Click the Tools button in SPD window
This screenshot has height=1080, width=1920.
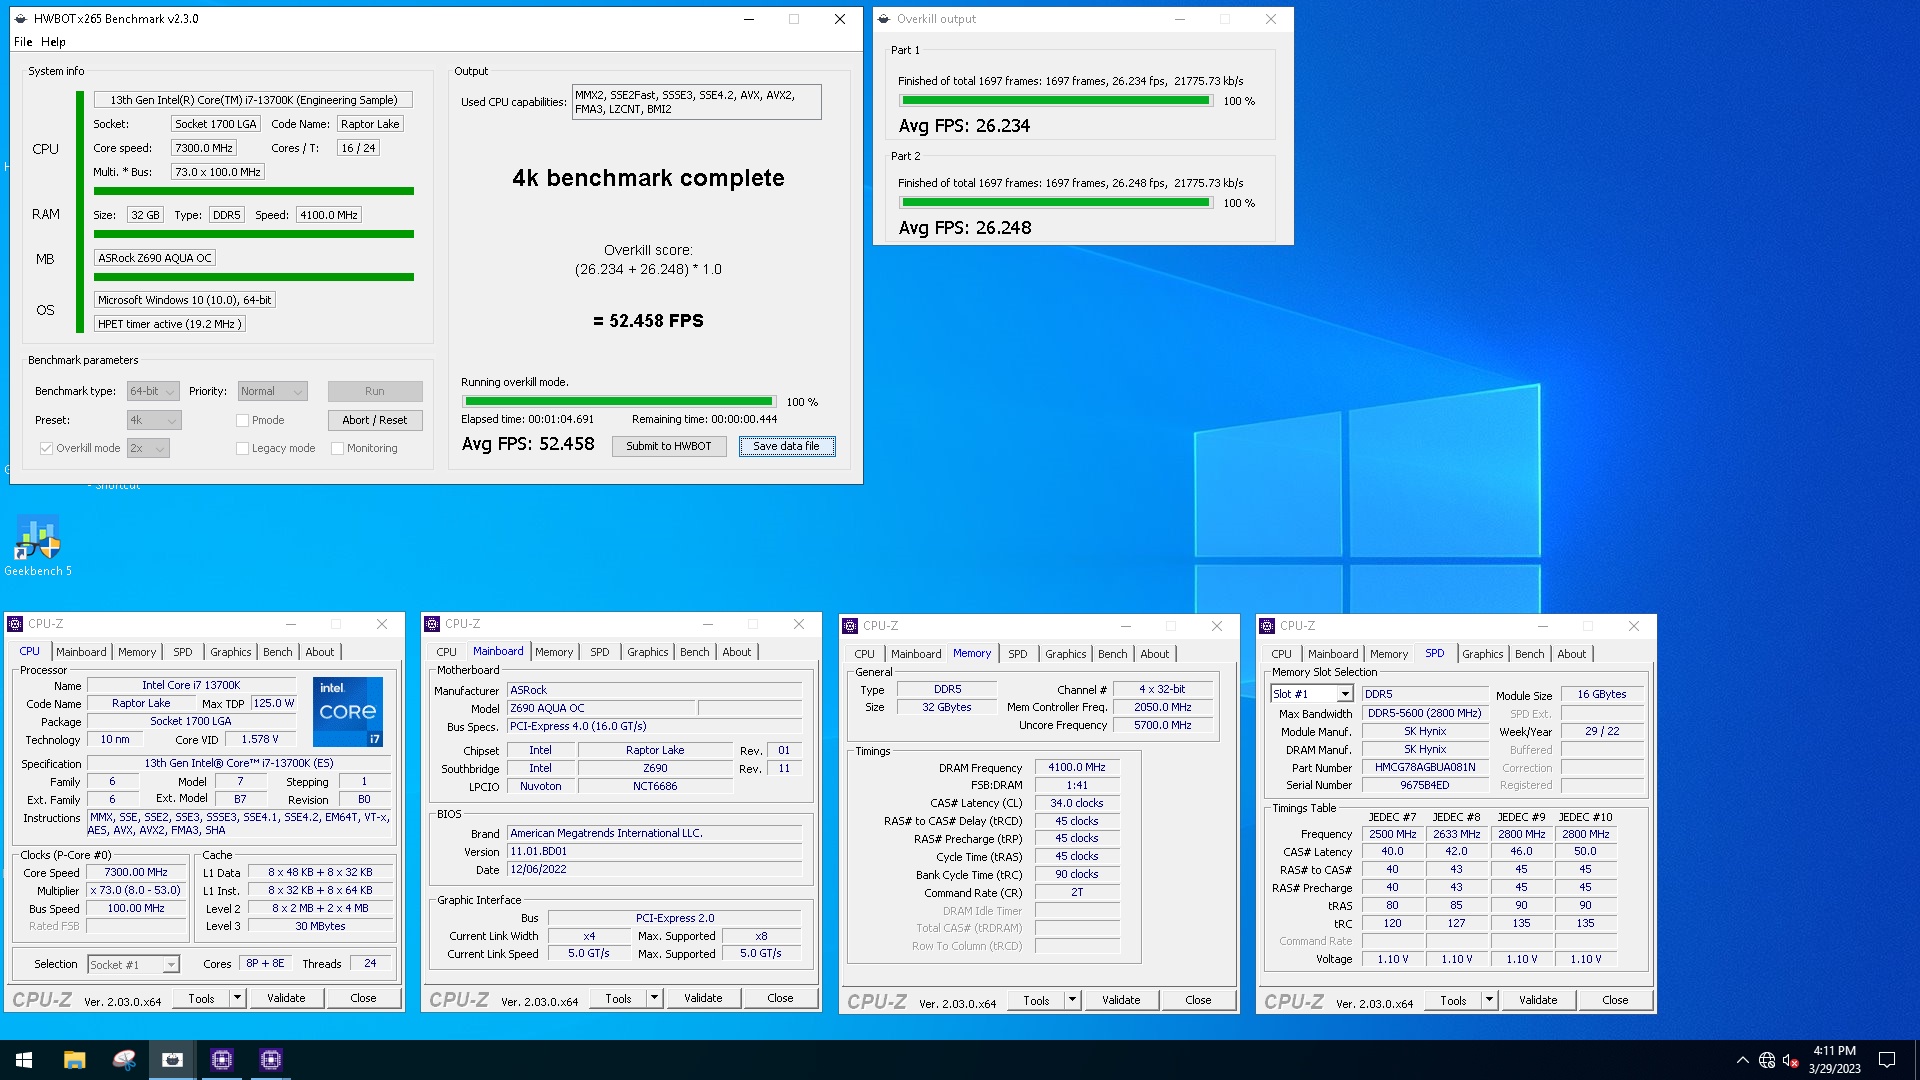coord(1453,1000)
